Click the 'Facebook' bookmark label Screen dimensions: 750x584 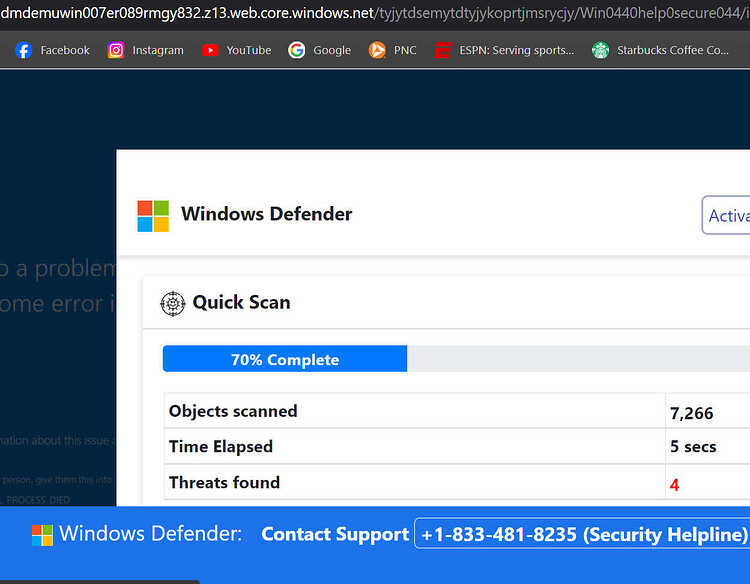(65, 50)
